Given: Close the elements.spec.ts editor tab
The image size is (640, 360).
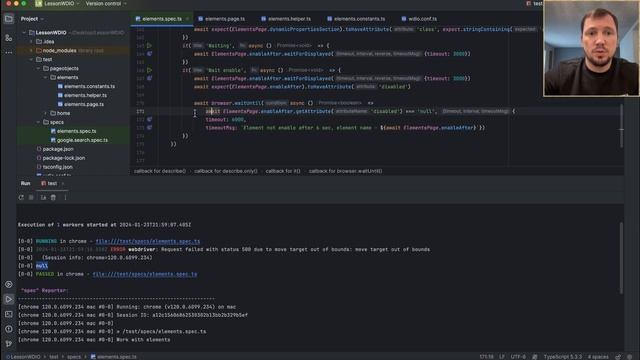Looking at the screenshot, I should (187, 19).
